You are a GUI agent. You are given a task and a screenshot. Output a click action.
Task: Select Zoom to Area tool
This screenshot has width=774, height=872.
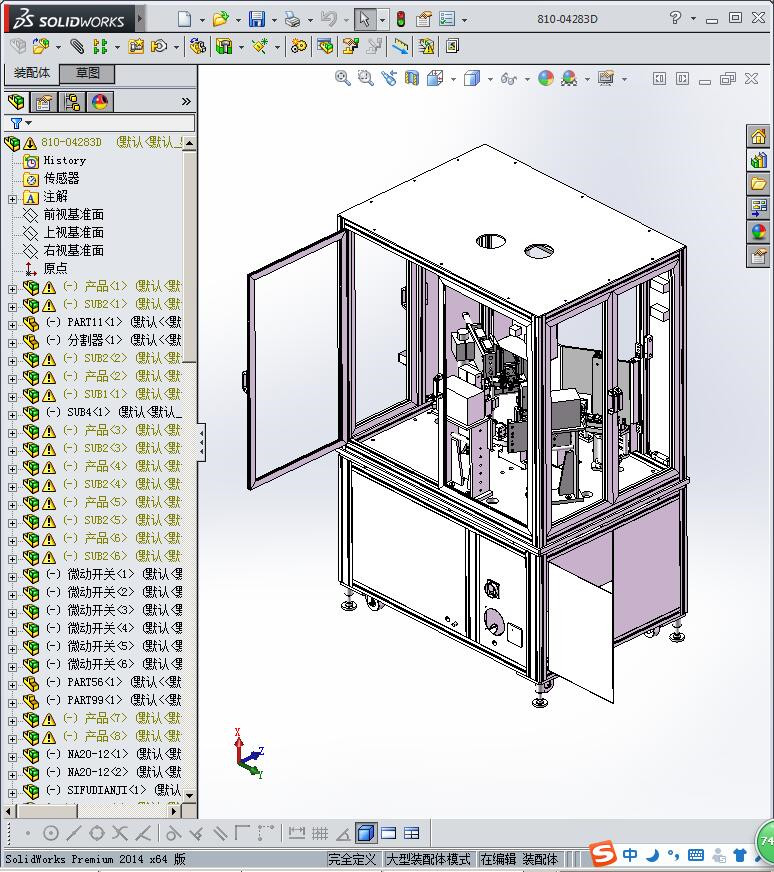pos(365,78)
